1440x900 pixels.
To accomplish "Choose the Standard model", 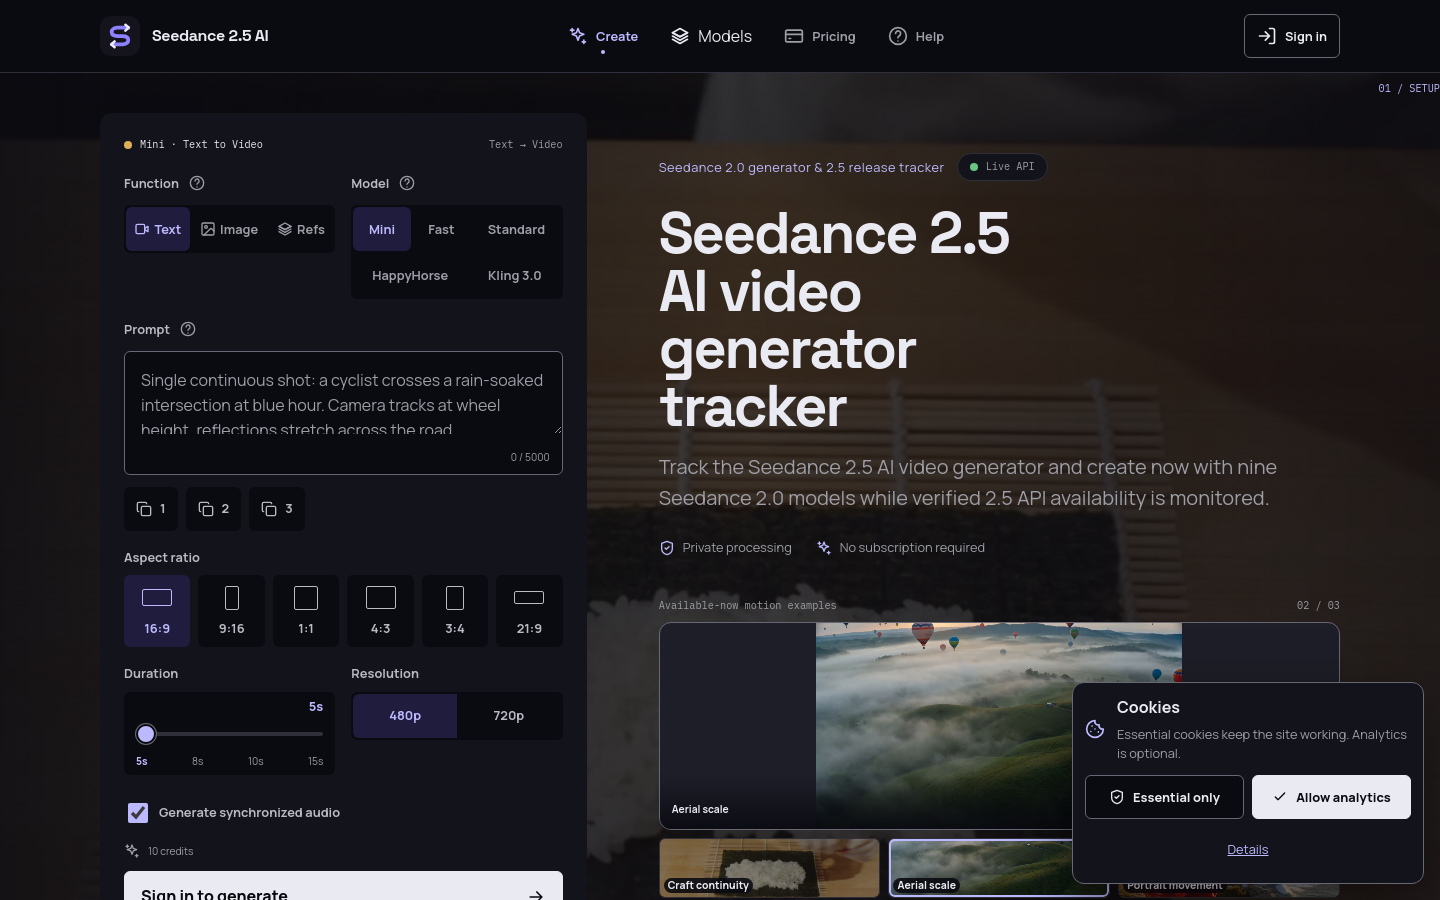I will tap(516, 229).
